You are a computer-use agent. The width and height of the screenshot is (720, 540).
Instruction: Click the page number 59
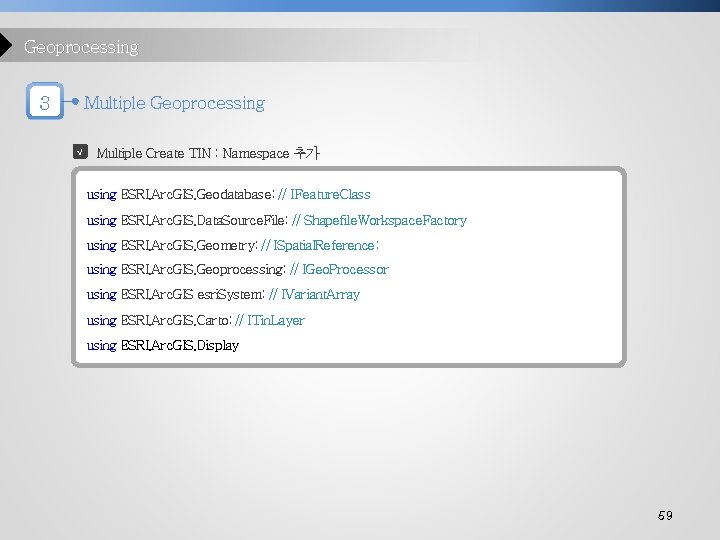665,515
